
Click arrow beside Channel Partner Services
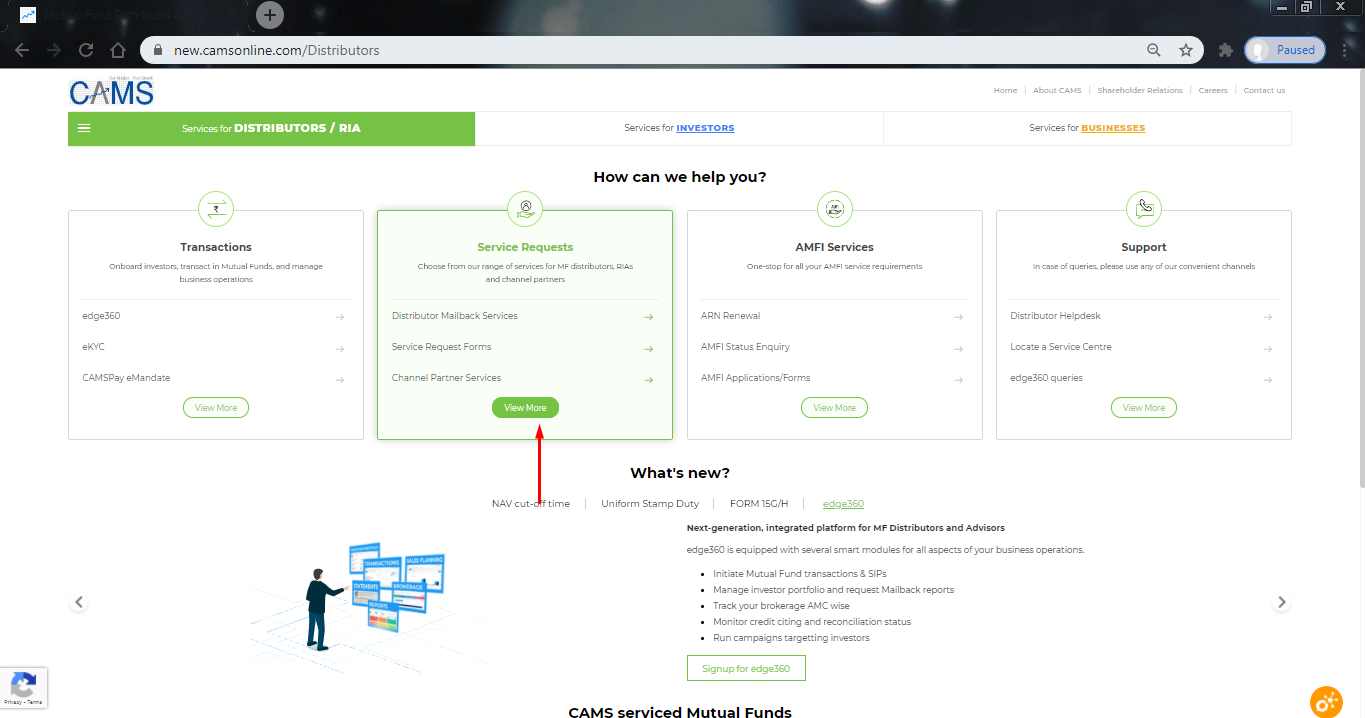click(x=649, y=379)
